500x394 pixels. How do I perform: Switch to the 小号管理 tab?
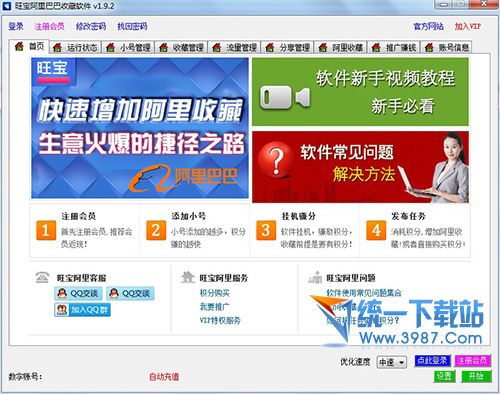point(128,47)
